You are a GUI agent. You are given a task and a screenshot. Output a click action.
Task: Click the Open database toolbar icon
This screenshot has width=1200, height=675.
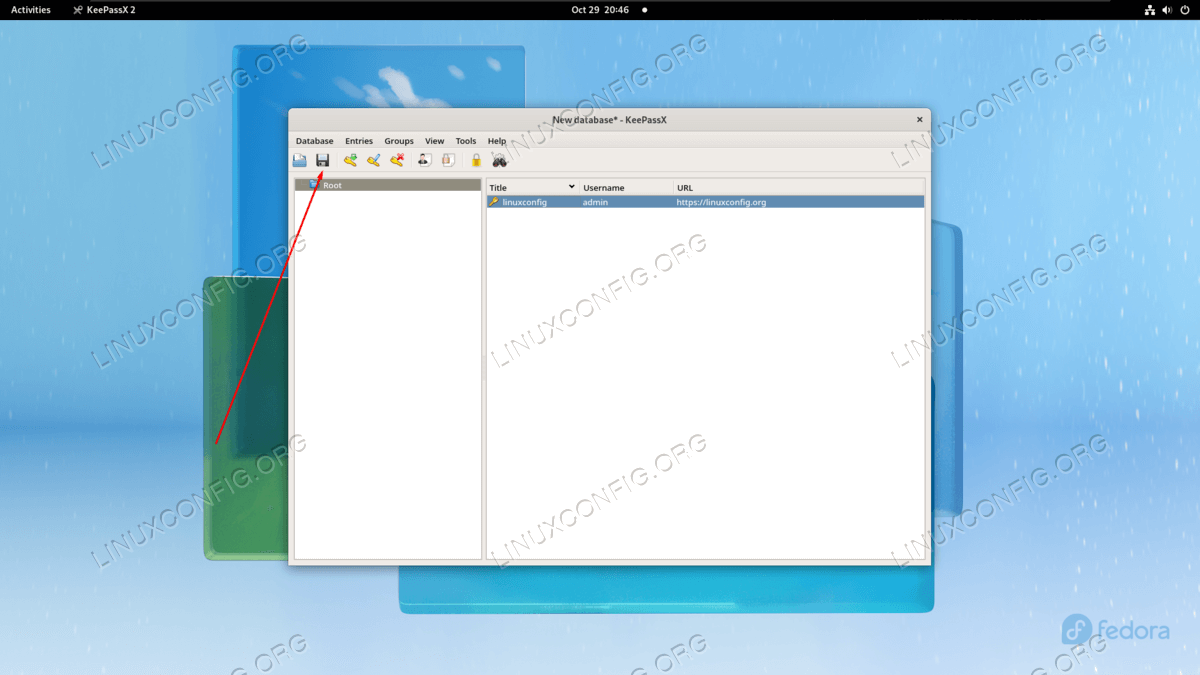coord(300,160)
